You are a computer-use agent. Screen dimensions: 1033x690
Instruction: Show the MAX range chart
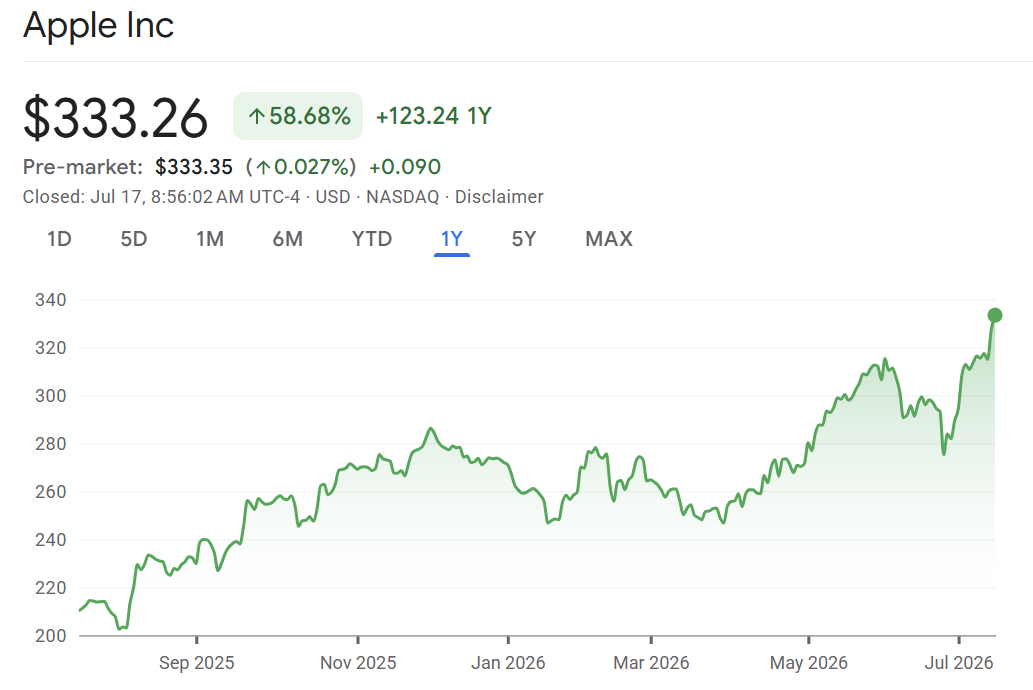click(609, 239)
